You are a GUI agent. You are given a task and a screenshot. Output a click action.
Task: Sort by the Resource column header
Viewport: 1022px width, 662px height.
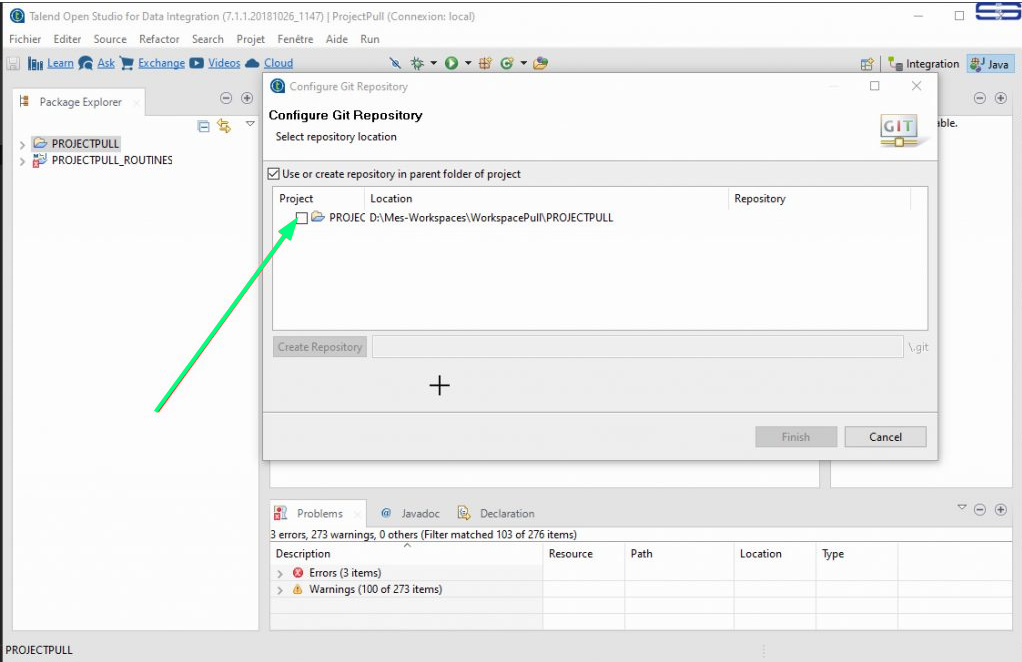pos(584,554)
